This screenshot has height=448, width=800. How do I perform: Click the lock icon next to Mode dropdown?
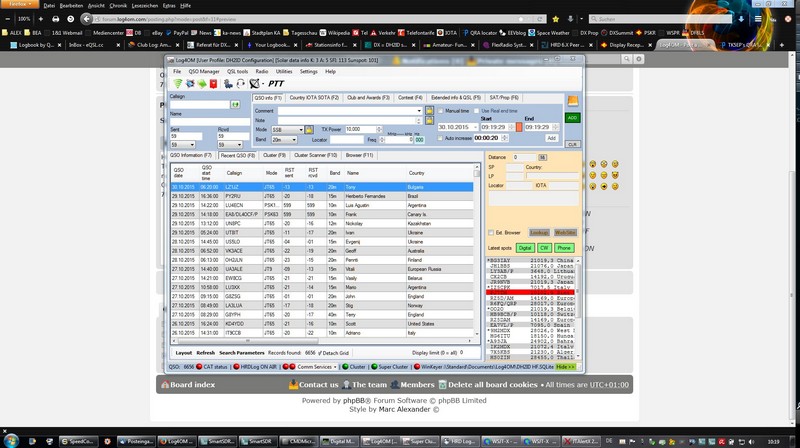pyautogui.click(x=309, y=130)
